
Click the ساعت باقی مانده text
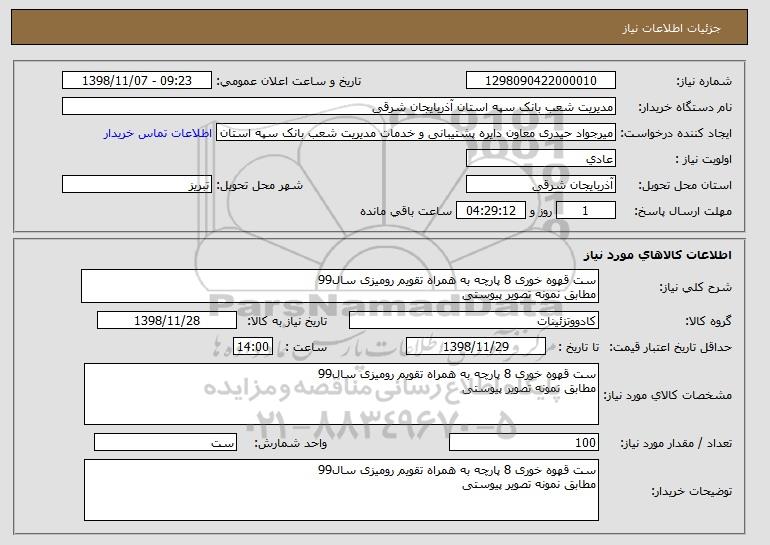[406, 212]
